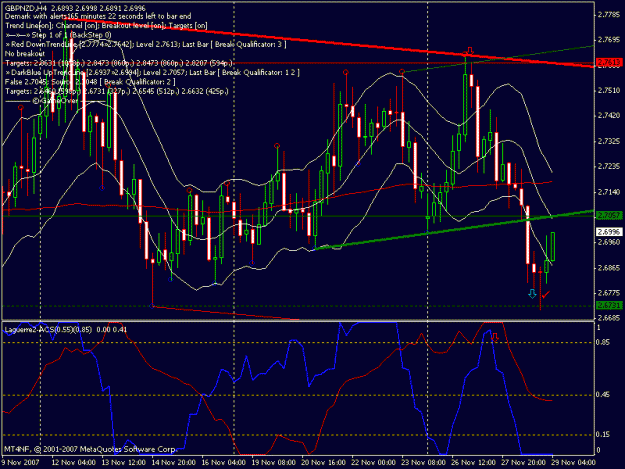Click the 'Demark with alerts' countdown line

click(x=98, y=16)
